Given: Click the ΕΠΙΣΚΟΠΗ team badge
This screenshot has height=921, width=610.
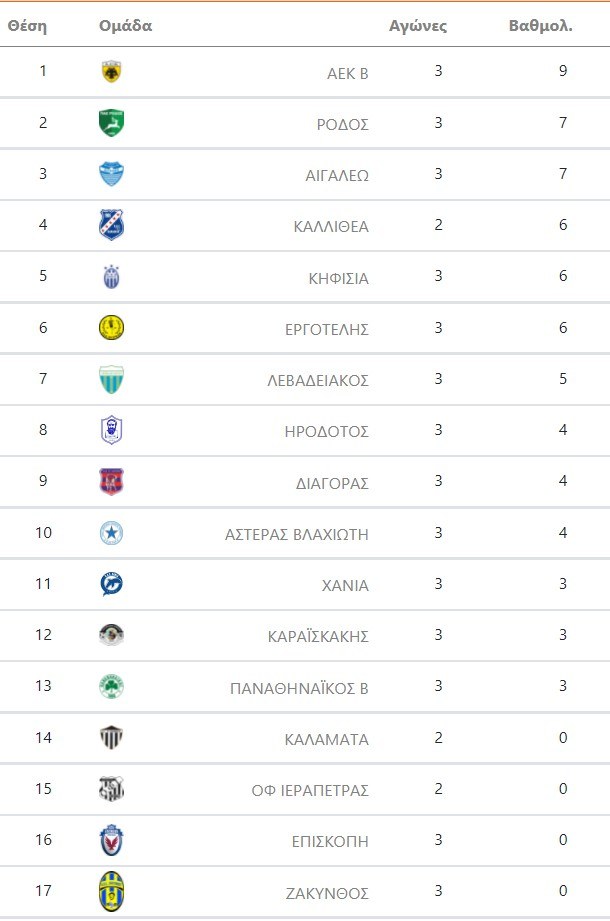Looking at the screenshot, I should tap(111, 841).
